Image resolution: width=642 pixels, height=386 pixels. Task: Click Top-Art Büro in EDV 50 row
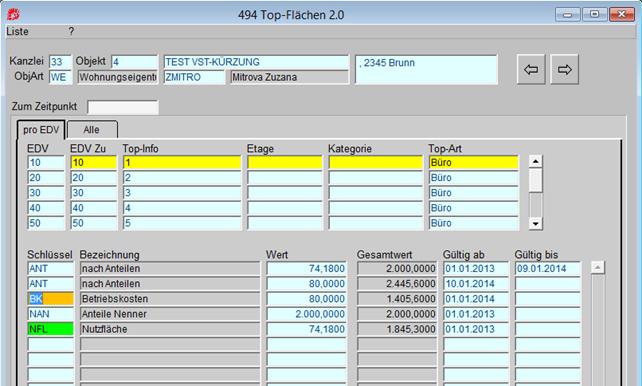click(x=474, y=223)
